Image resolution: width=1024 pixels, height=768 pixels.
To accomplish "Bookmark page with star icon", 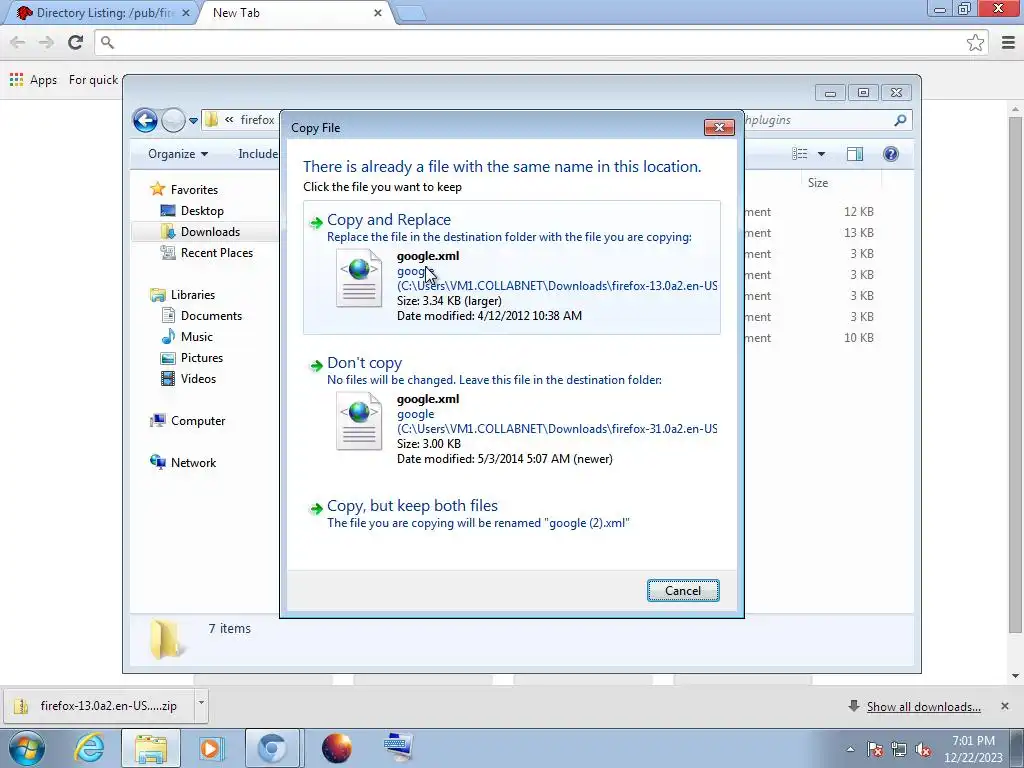I will pos(975,42).
